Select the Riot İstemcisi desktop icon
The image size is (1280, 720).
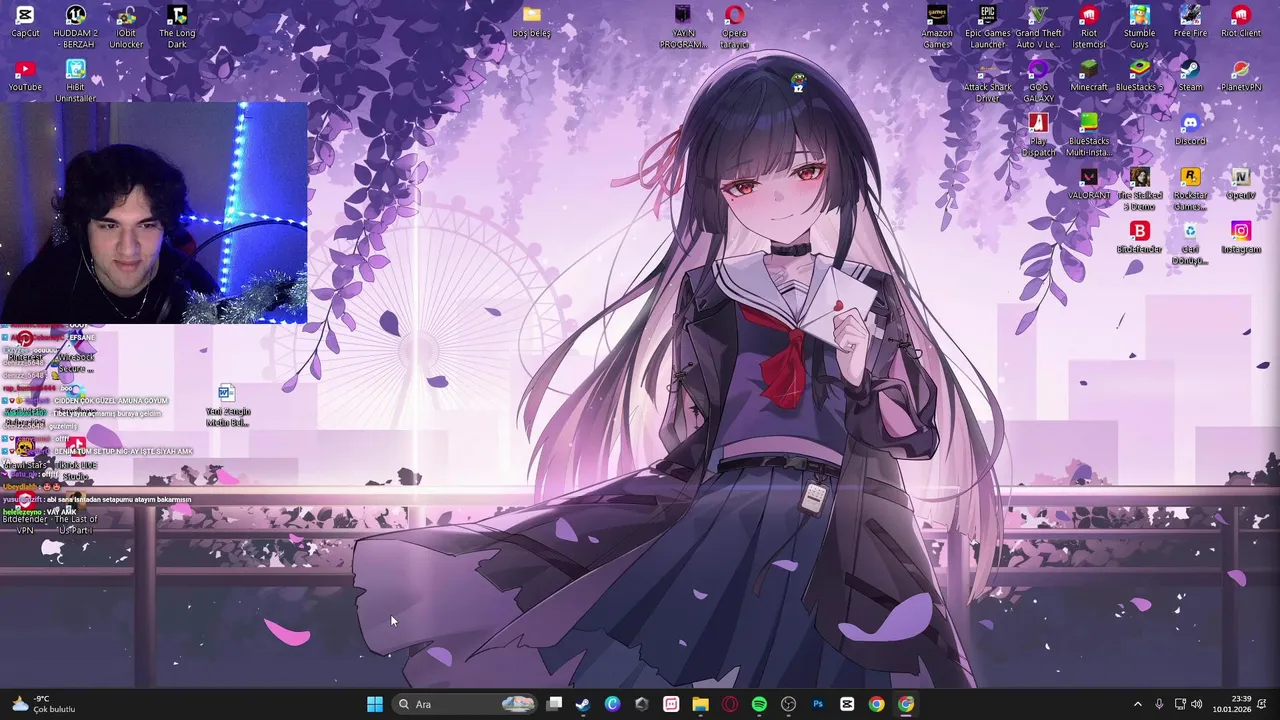[1089, 27]
